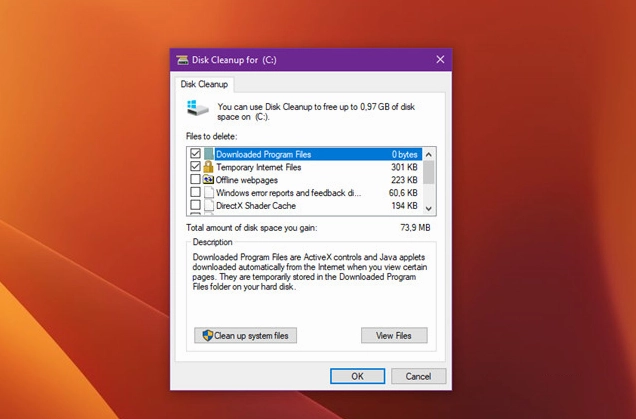The width and height of the screenshot is (636, 419).
Task: Click the 73,9 MB total value
Action: coord(415,228)
